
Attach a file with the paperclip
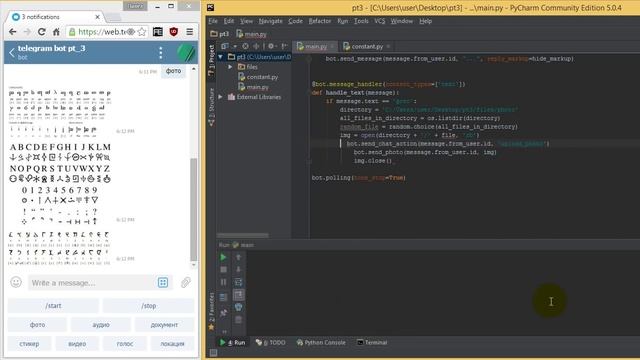click(x=186, y=282)
